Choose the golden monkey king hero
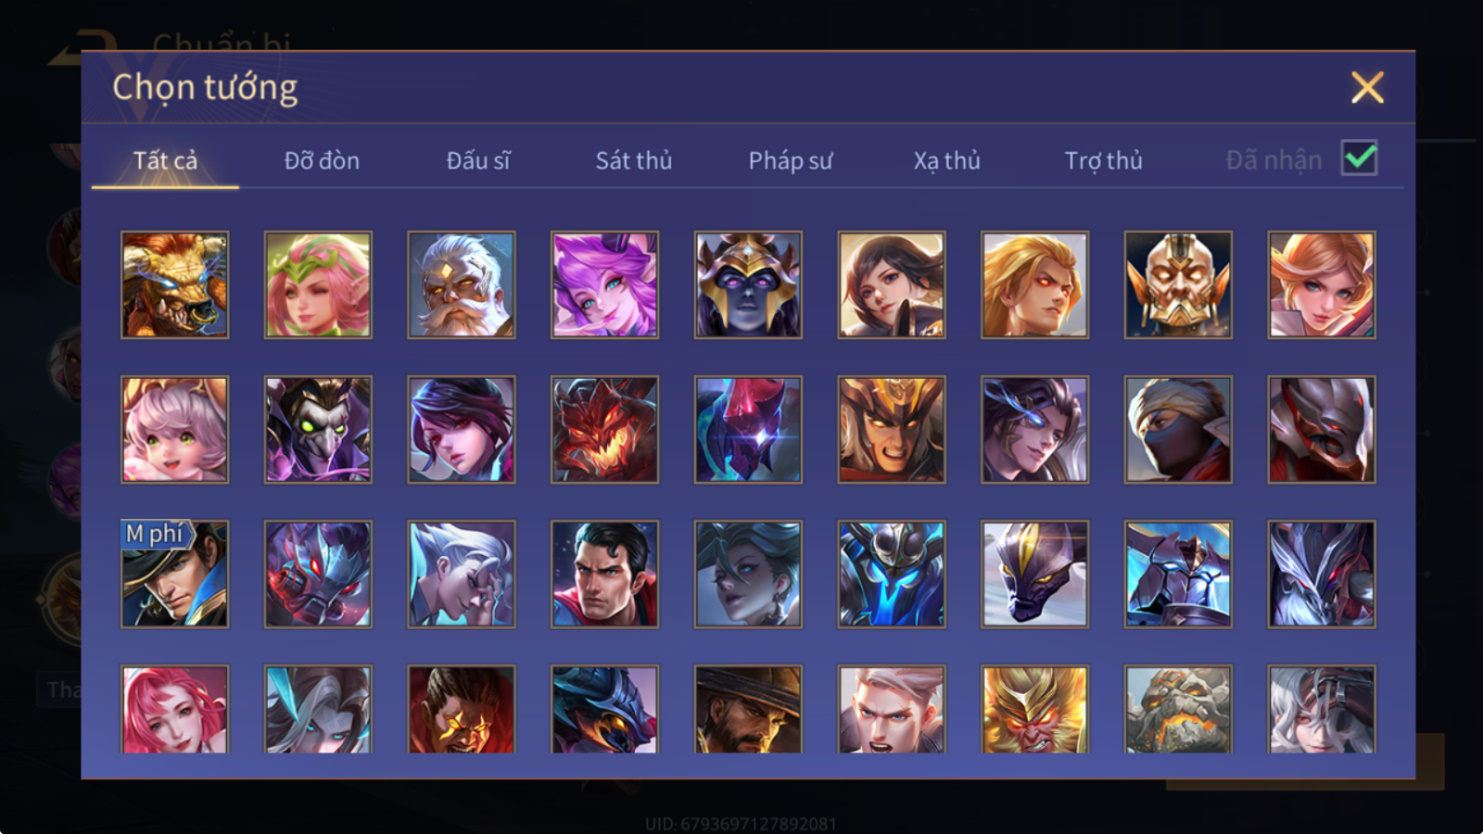 tap(1035, 709)
